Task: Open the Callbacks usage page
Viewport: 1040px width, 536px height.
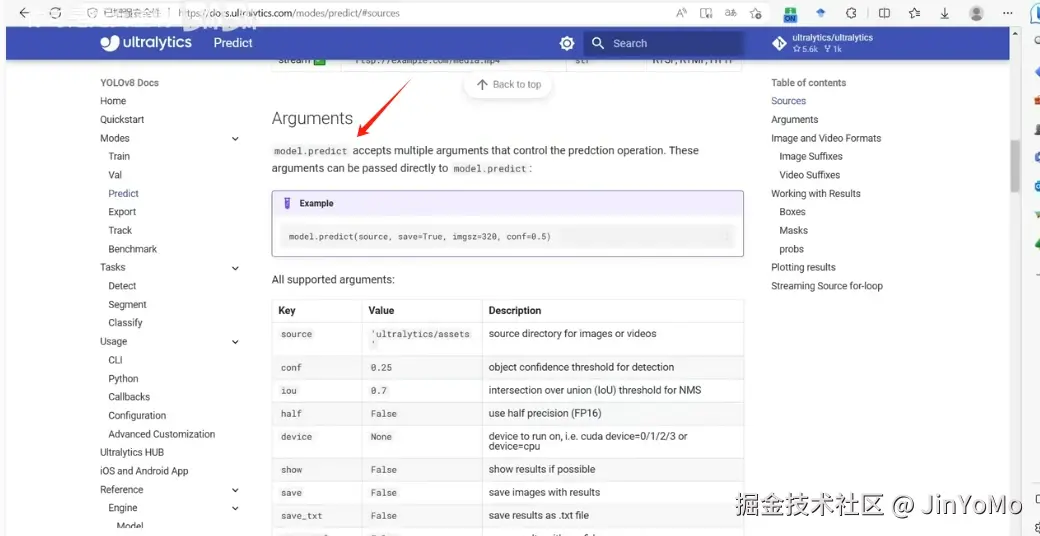Action: coord(129,397)
